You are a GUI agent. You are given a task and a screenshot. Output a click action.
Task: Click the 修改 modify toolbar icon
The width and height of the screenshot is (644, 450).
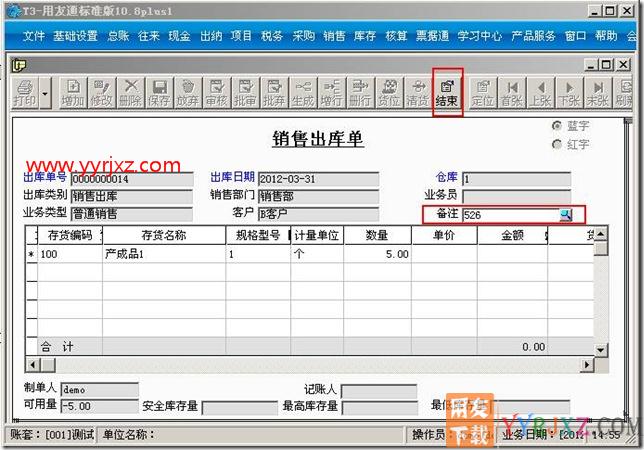[101, 93]
